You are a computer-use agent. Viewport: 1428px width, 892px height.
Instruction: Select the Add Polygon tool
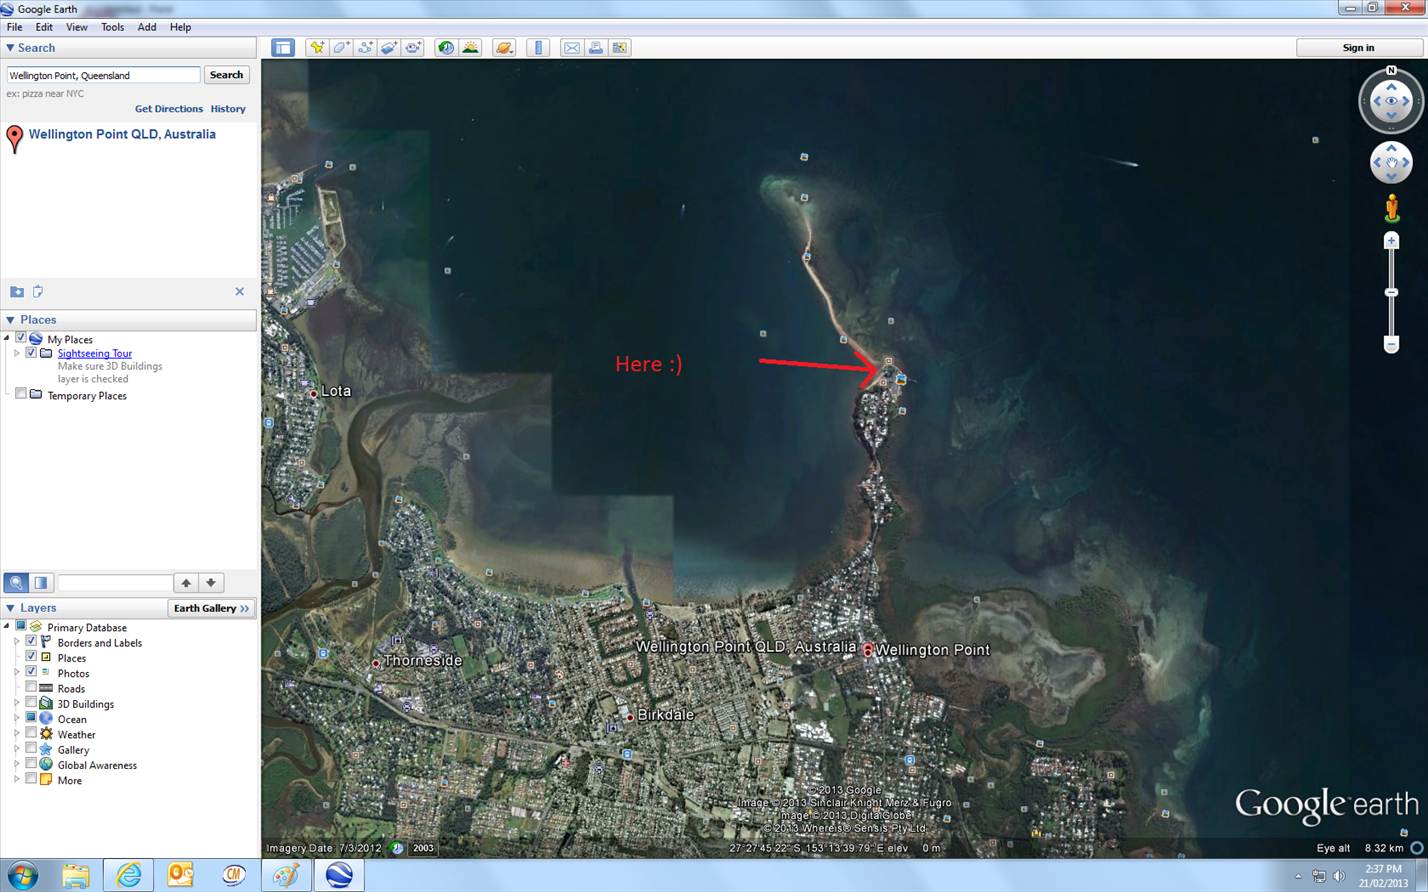[341, 48]
